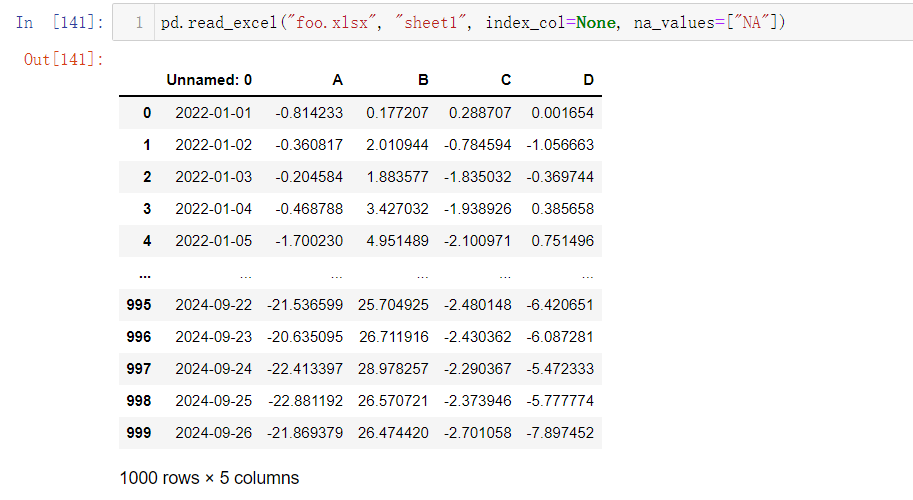Viewport: 913px width, 500px height.
Task: Click date cell 2024-09-25
Action: [214, 401]
